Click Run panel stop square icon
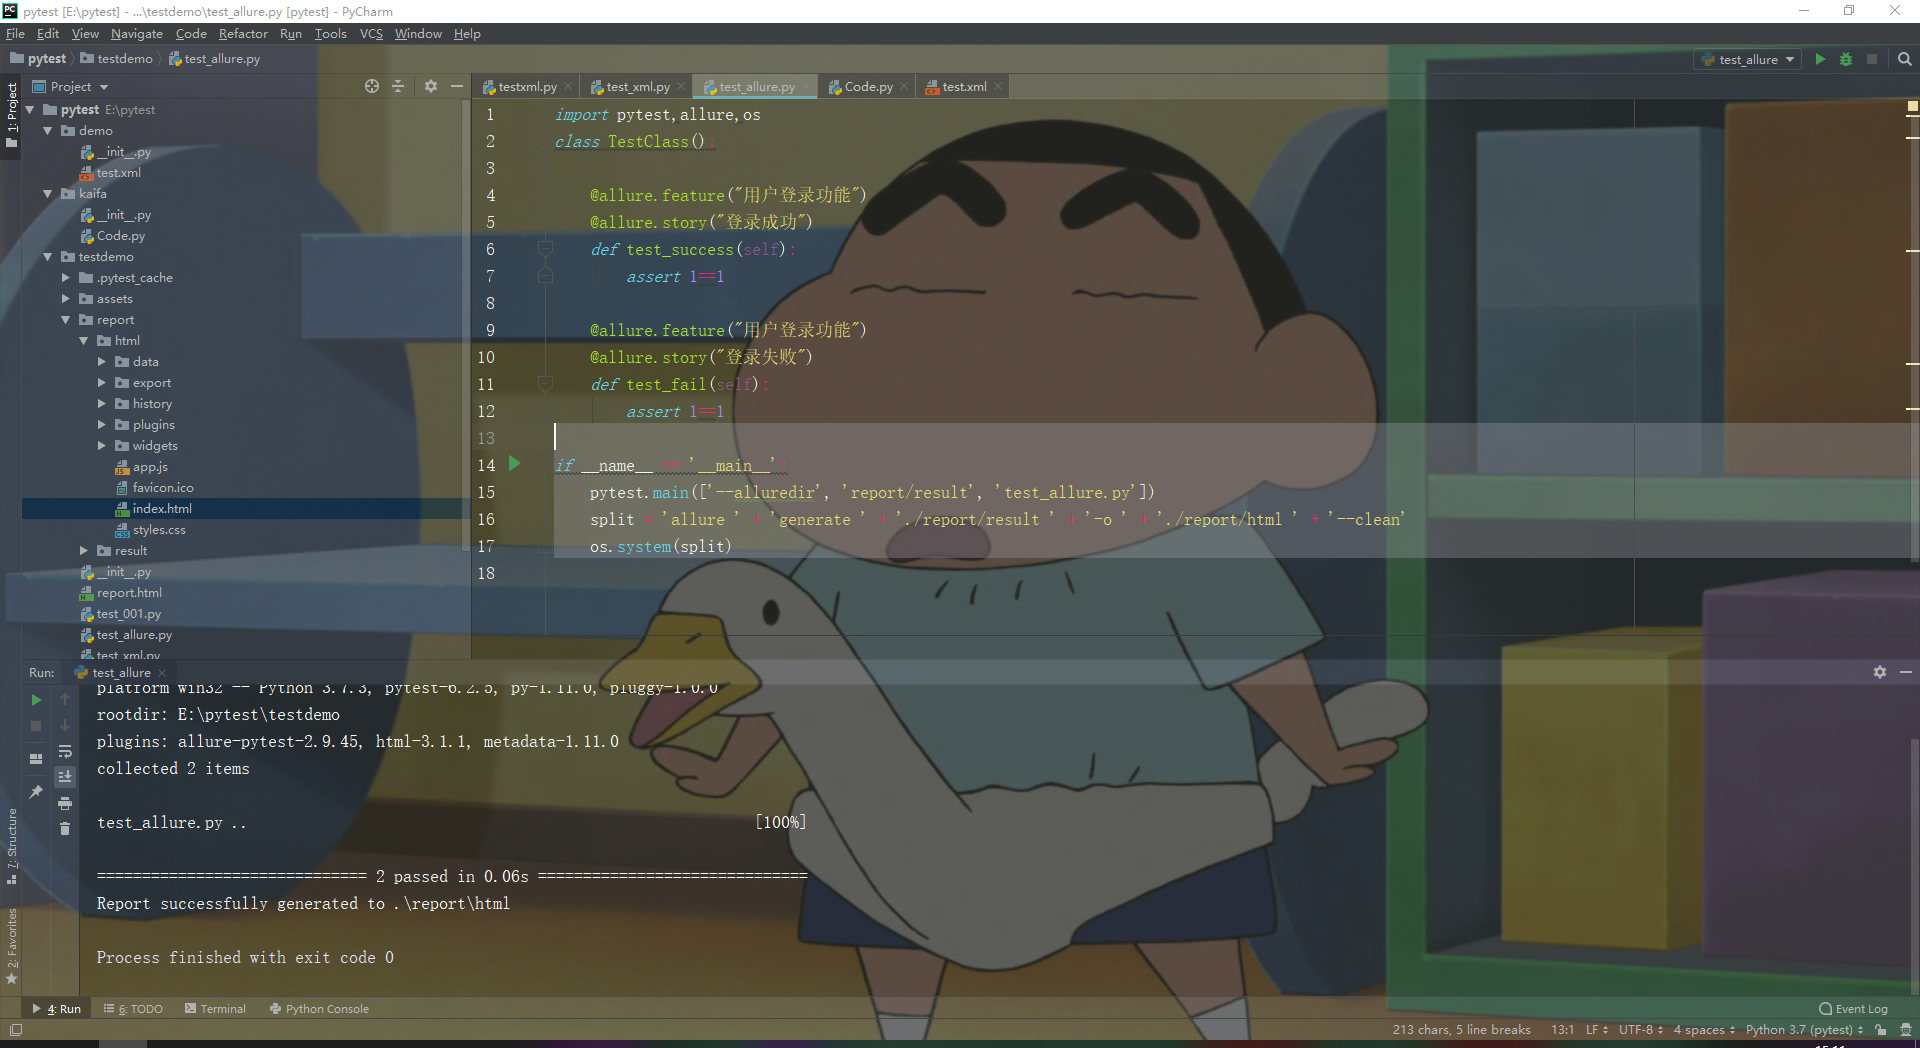The image size is (1920, 1048). point(36,726)
